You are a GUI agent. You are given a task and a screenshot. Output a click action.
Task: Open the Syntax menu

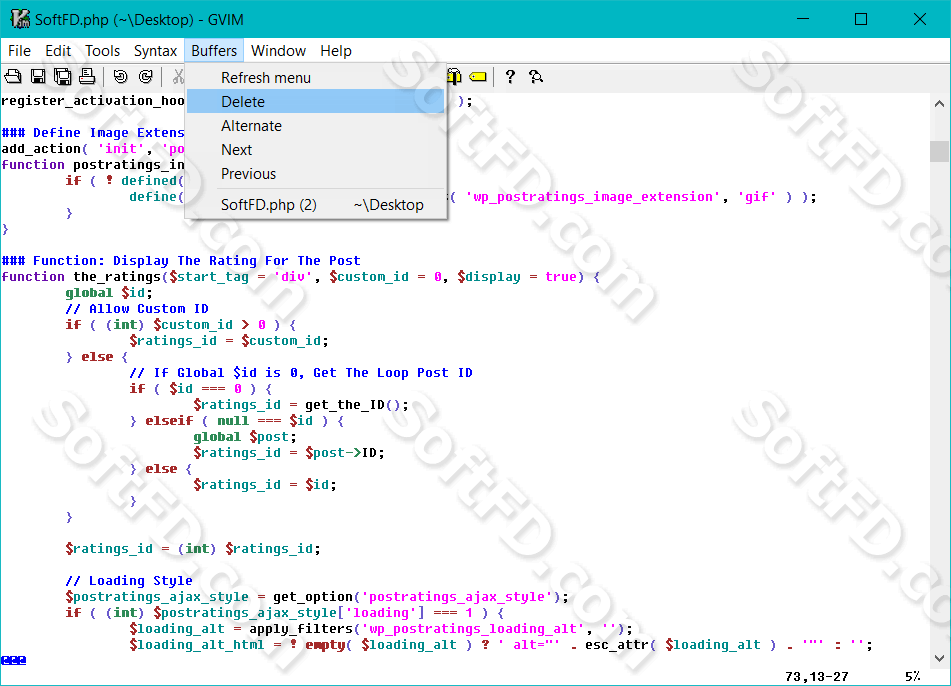[155, 51]
